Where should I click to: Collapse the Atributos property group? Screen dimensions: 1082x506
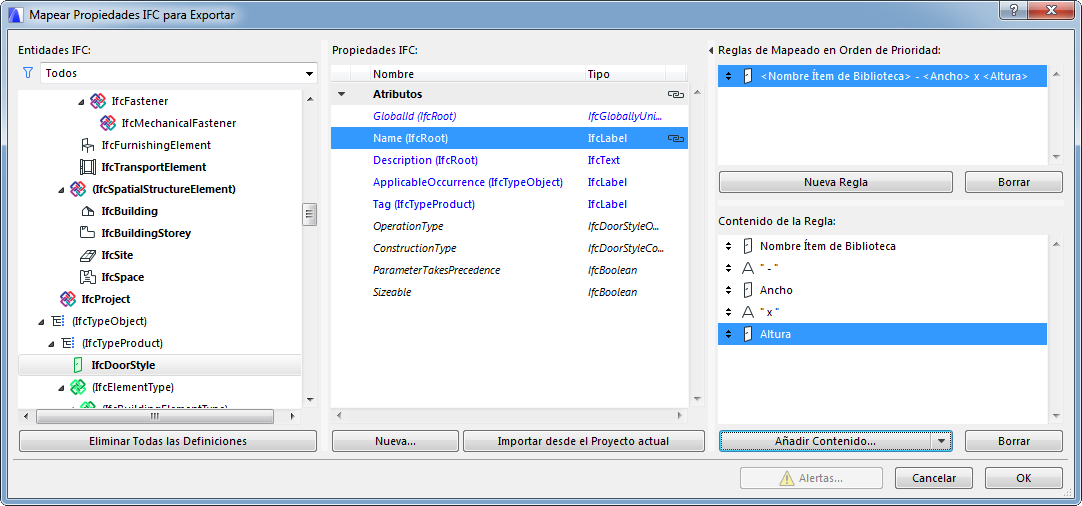(x=341, y=94)
